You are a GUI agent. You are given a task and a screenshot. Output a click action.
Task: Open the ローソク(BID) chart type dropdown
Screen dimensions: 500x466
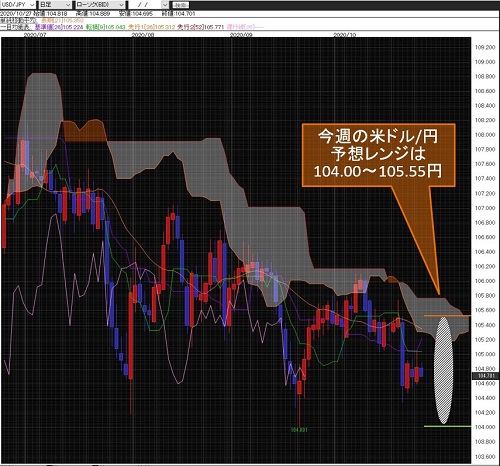pos(100,5)
